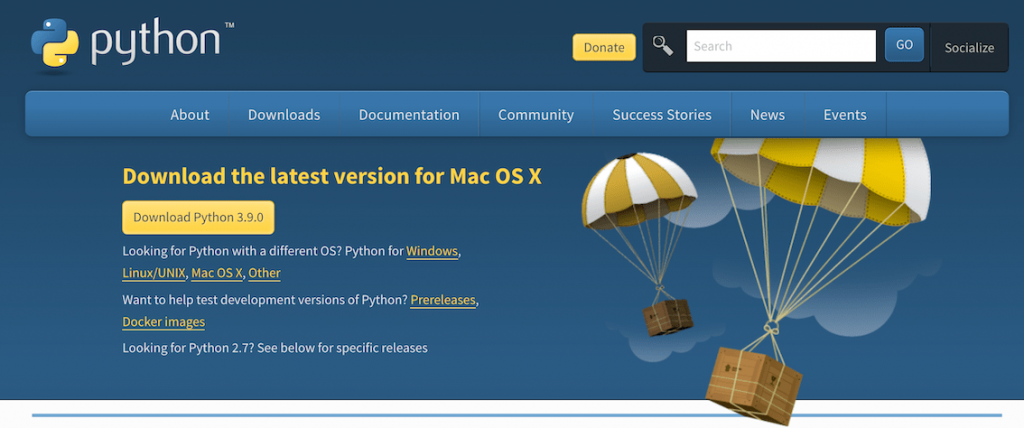The width and height of the screenshot is (1024, 428).
Task: Open the Documentation menu
Action: [x=409, y=115]
